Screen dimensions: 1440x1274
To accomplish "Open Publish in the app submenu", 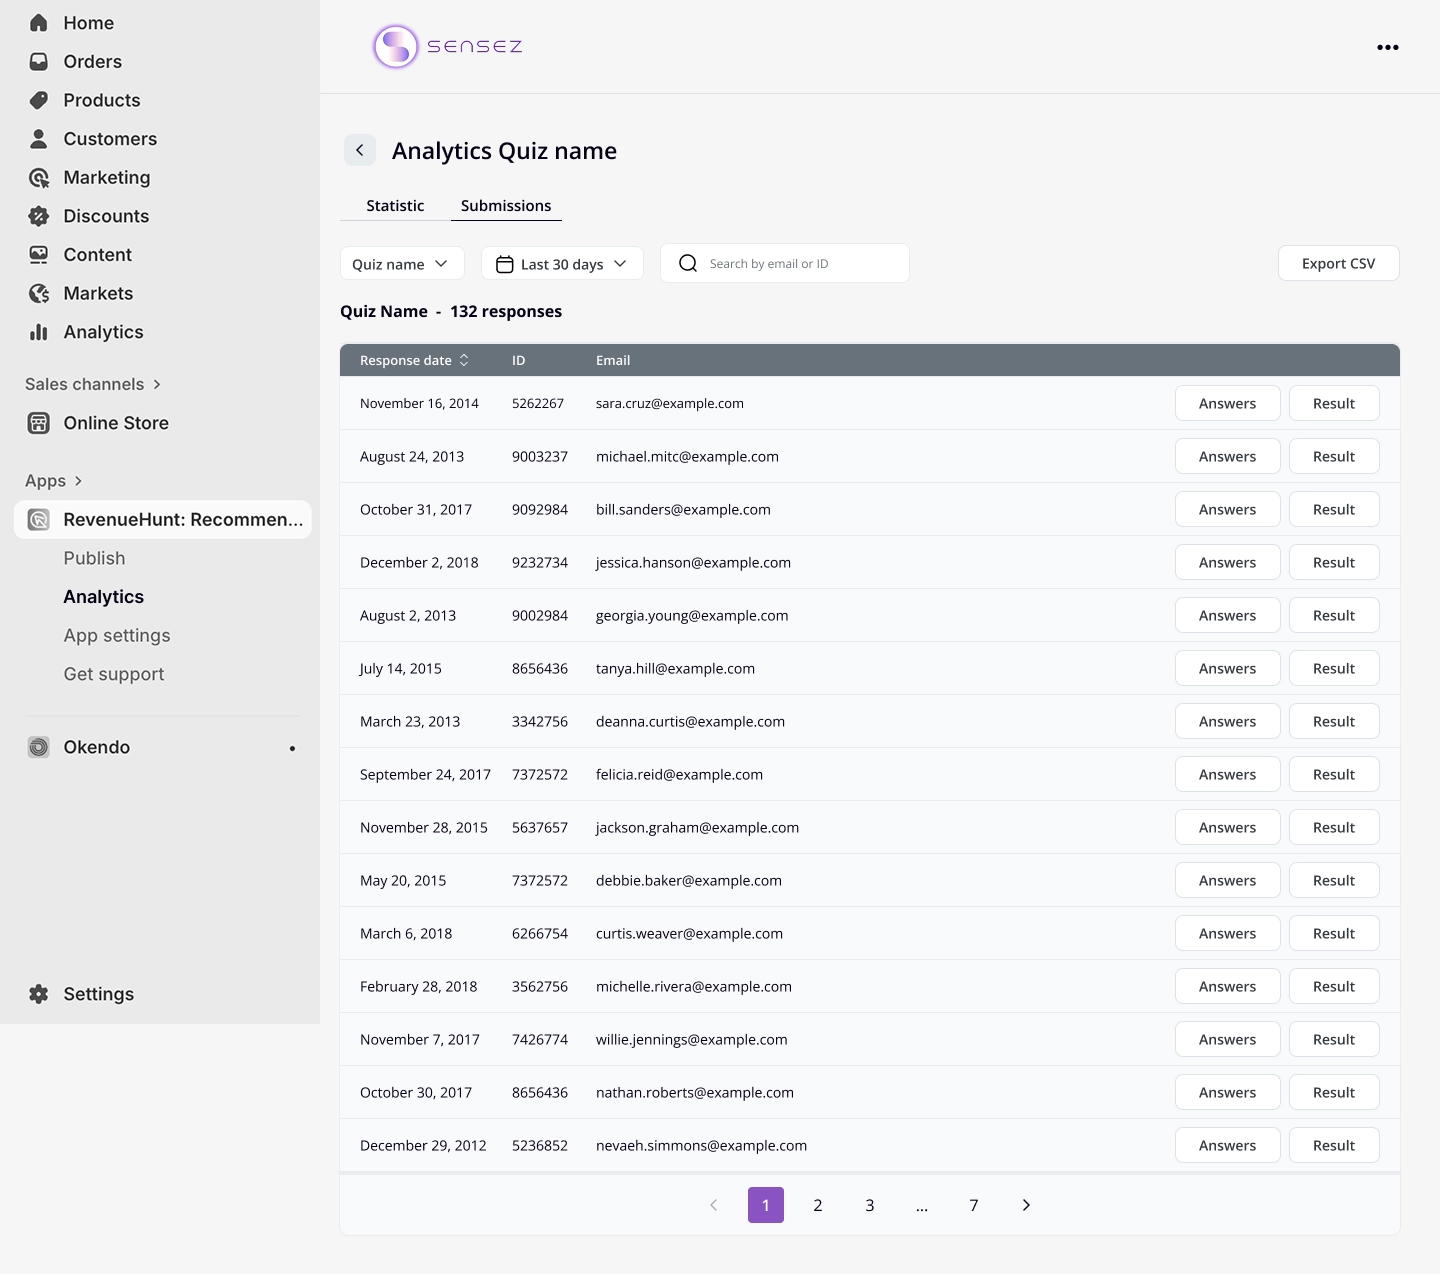I will [95, 558].
